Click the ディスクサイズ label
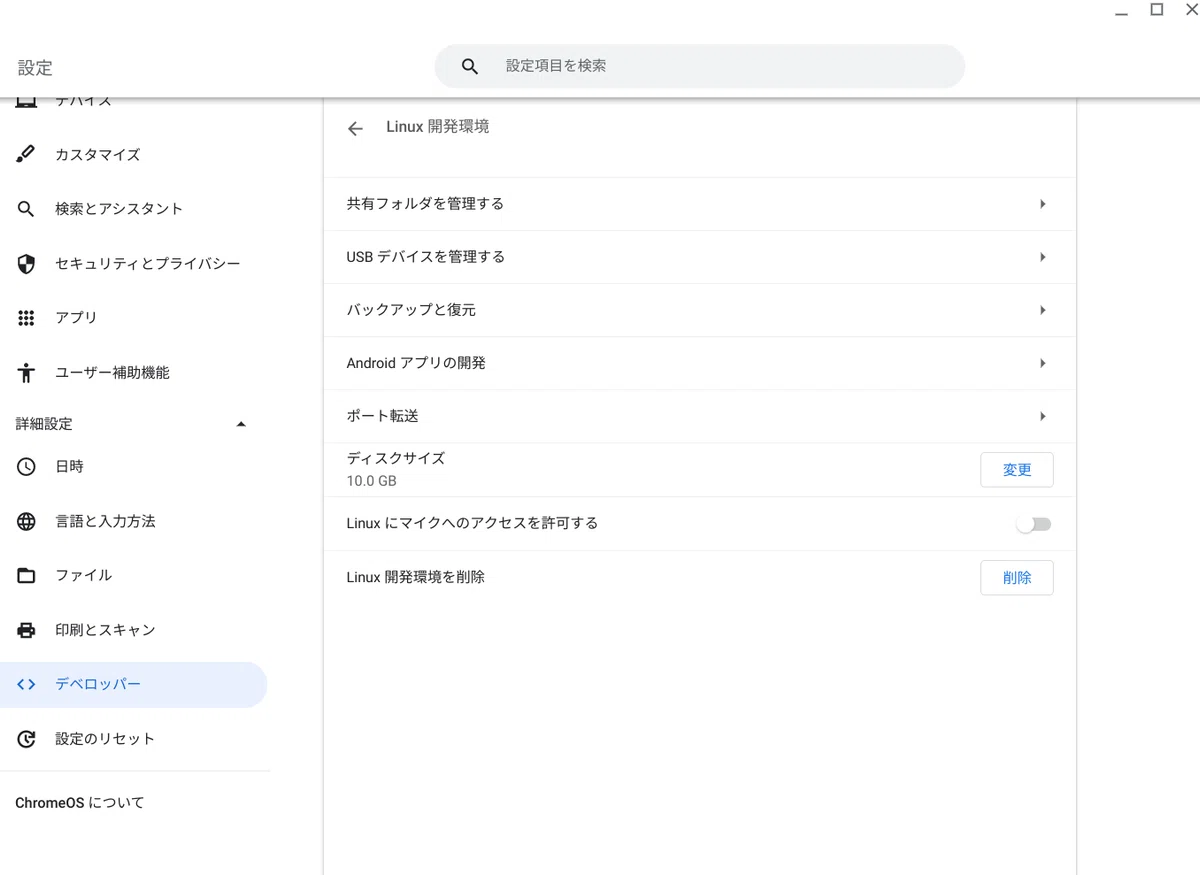Image resolution: width=1200 pixels, height=875 pixels. [396, 458]
